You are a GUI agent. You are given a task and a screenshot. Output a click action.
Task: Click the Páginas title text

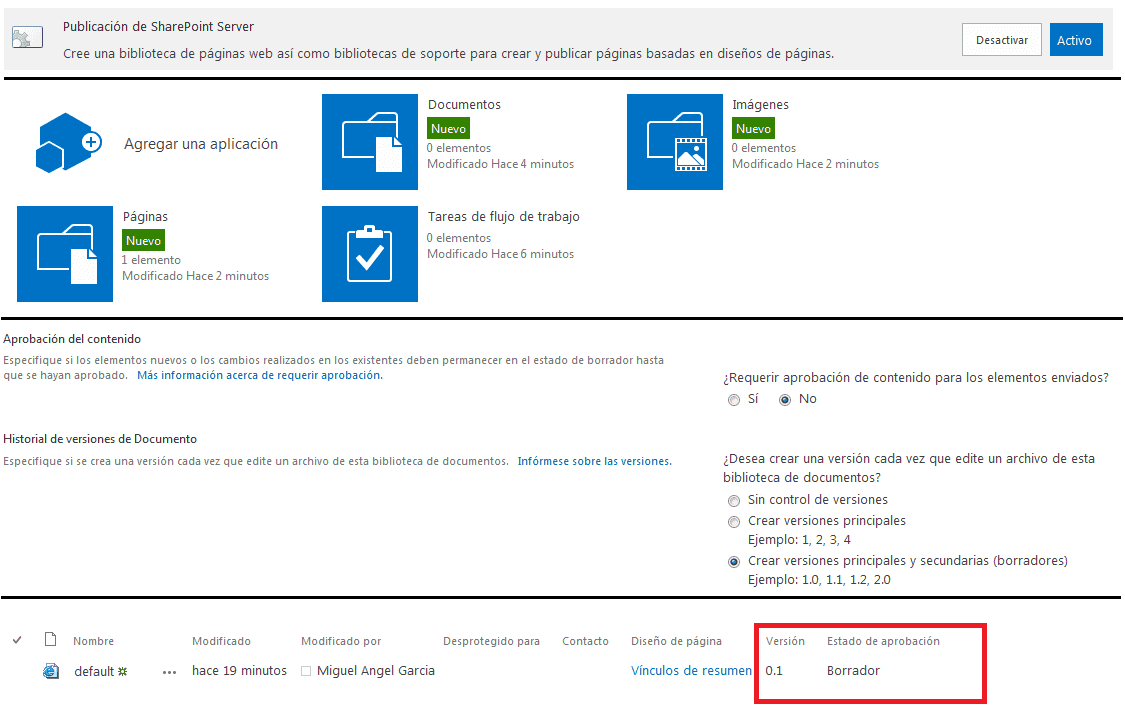(x=145, y=217)
